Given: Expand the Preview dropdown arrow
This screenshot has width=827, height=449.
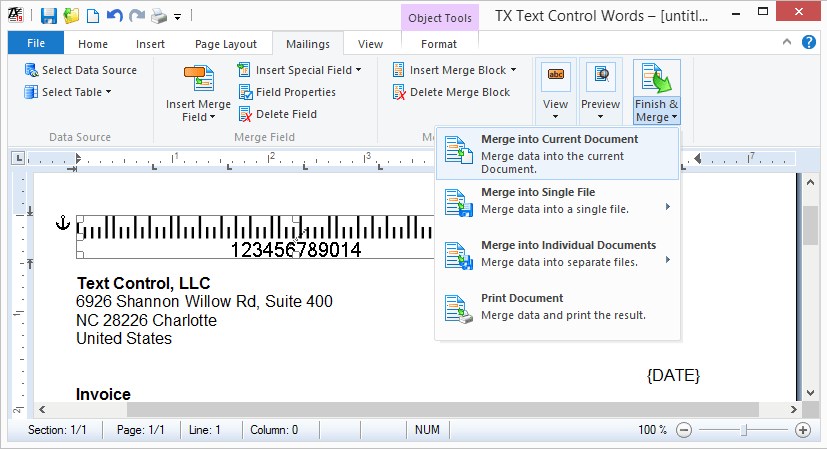Looking at the screenshot, I should coord(601,117).
